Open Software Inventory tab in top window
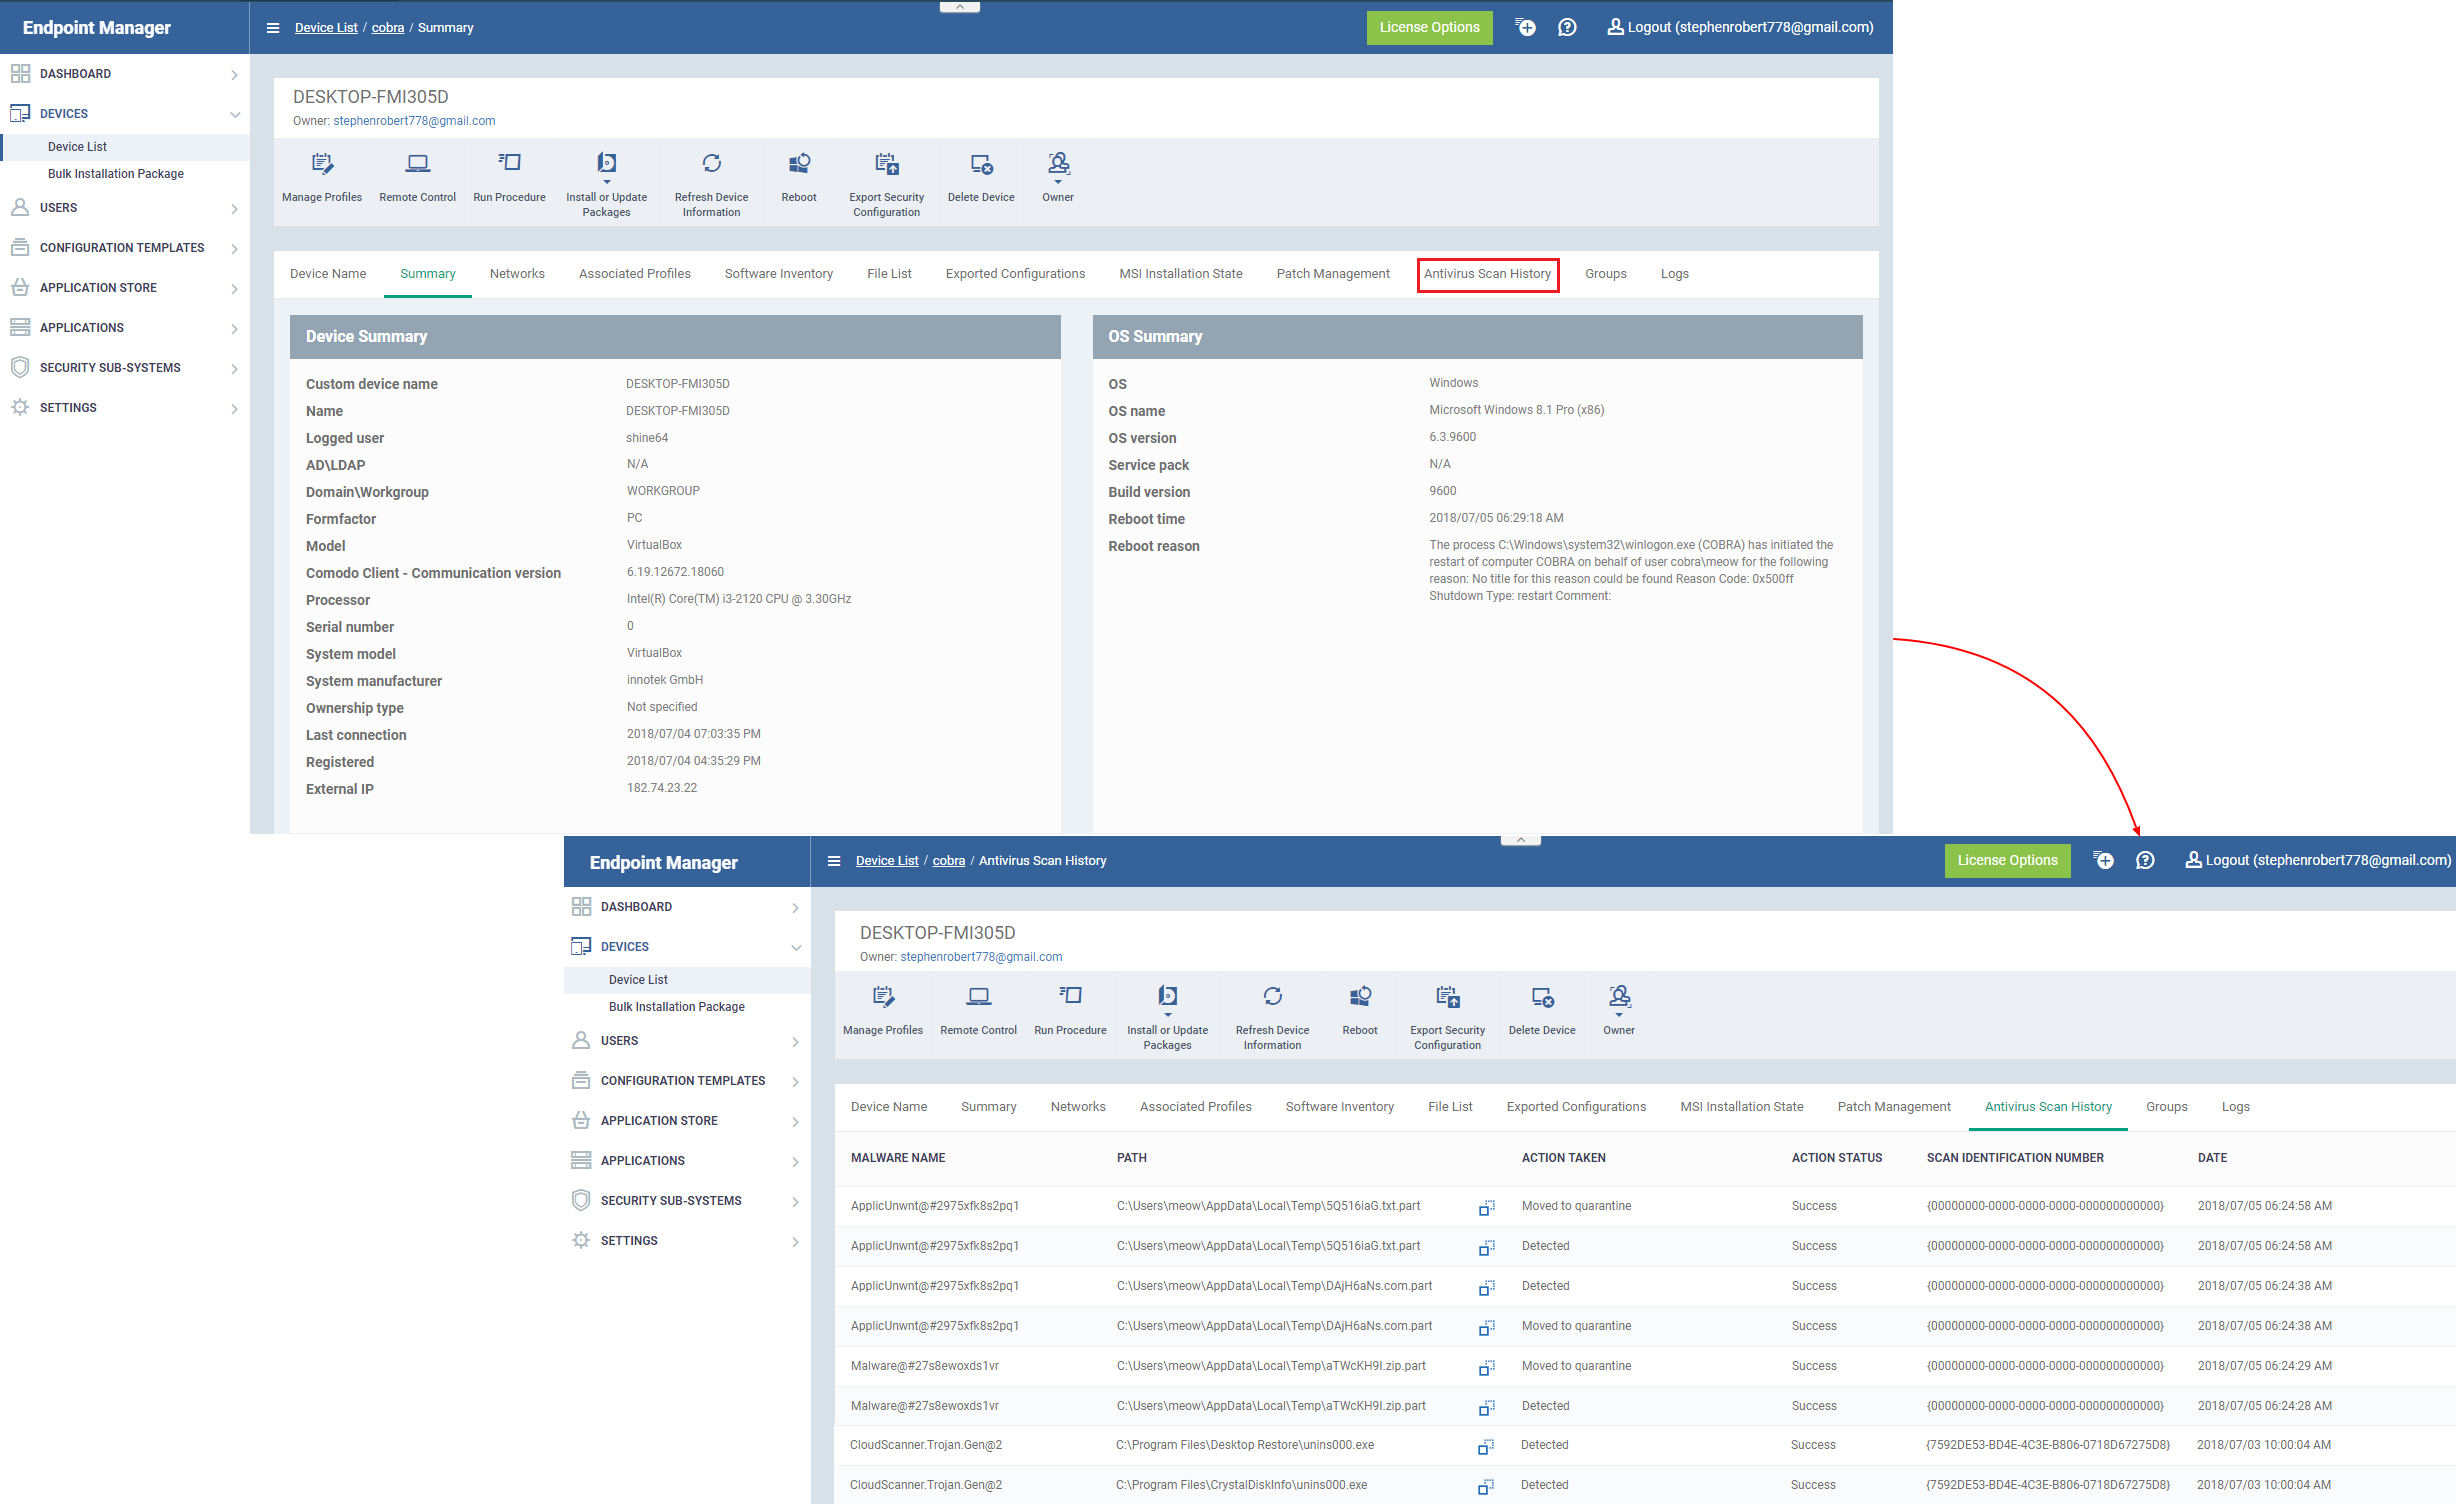 pos(779,274)
